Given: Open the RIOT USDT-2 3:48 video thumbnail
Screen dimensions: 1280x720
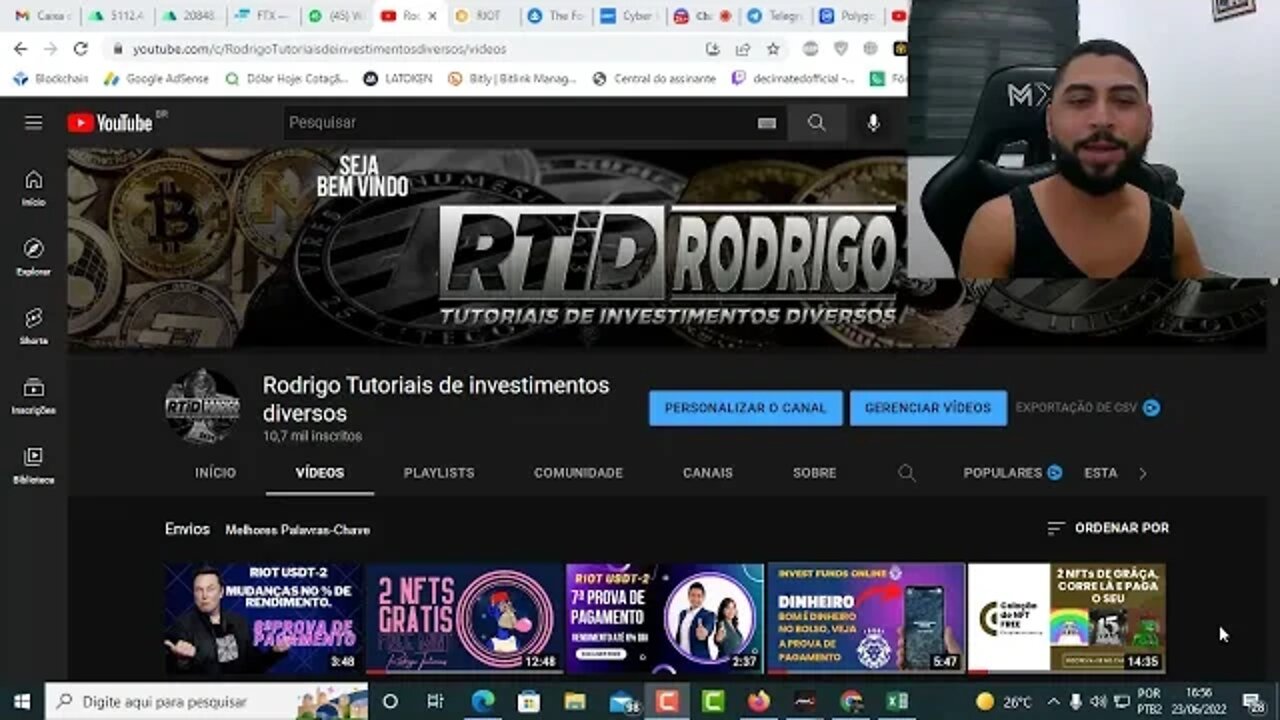Looking at the screenshot, I should pos(264,618).
